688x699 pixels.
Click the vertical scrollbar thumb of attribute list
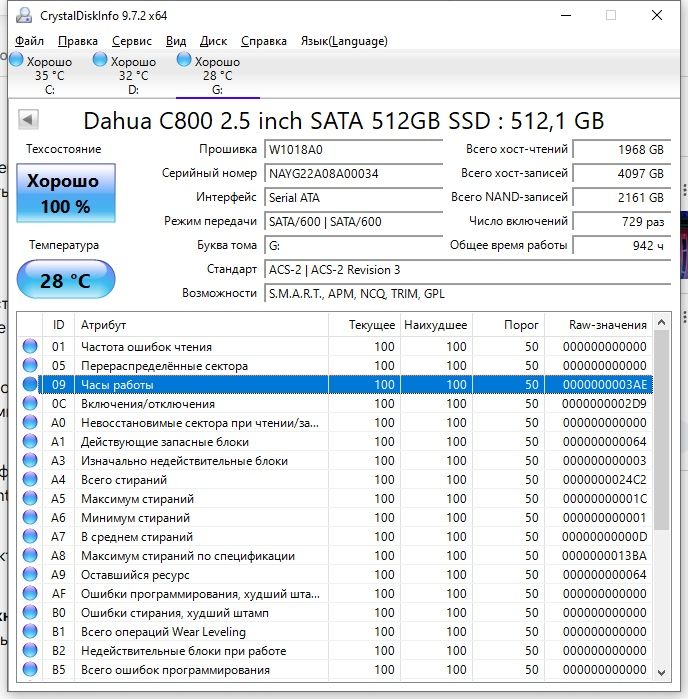pyautogui.click(x=662, y=430)
